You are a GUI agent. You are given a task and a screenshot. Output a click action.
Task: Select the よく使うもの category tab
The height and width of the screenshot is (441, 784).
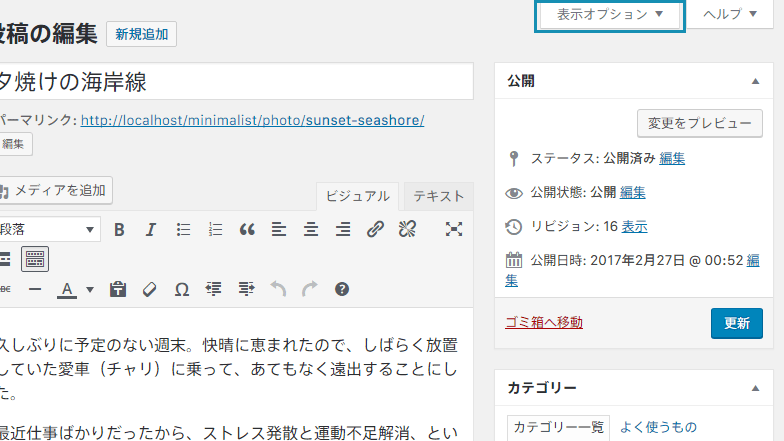pos(657,427)
